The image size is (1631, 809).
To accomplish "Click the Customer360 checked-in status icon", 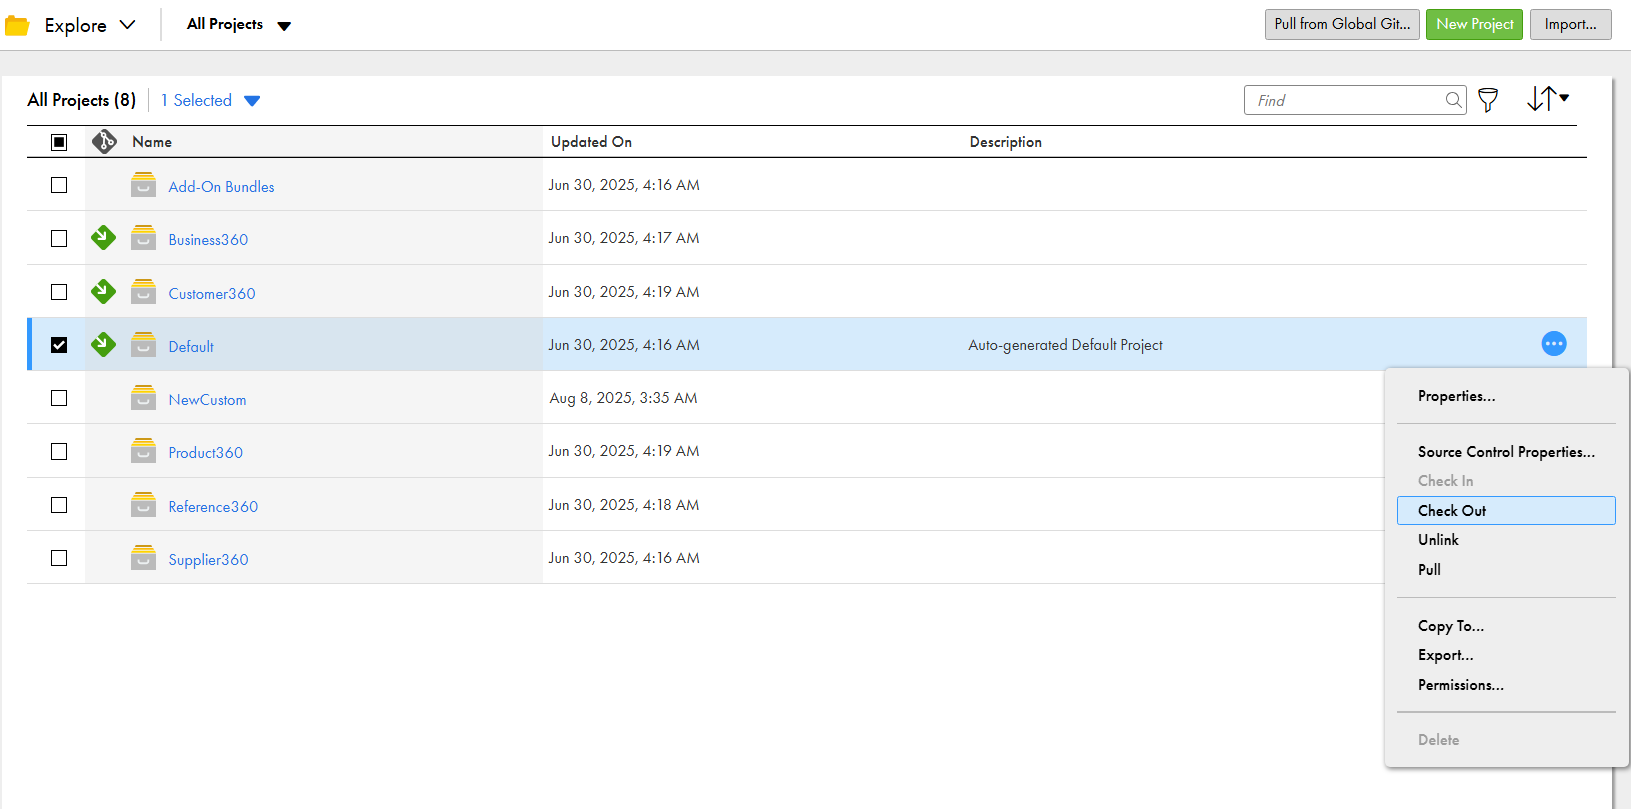I will (103, 292).
